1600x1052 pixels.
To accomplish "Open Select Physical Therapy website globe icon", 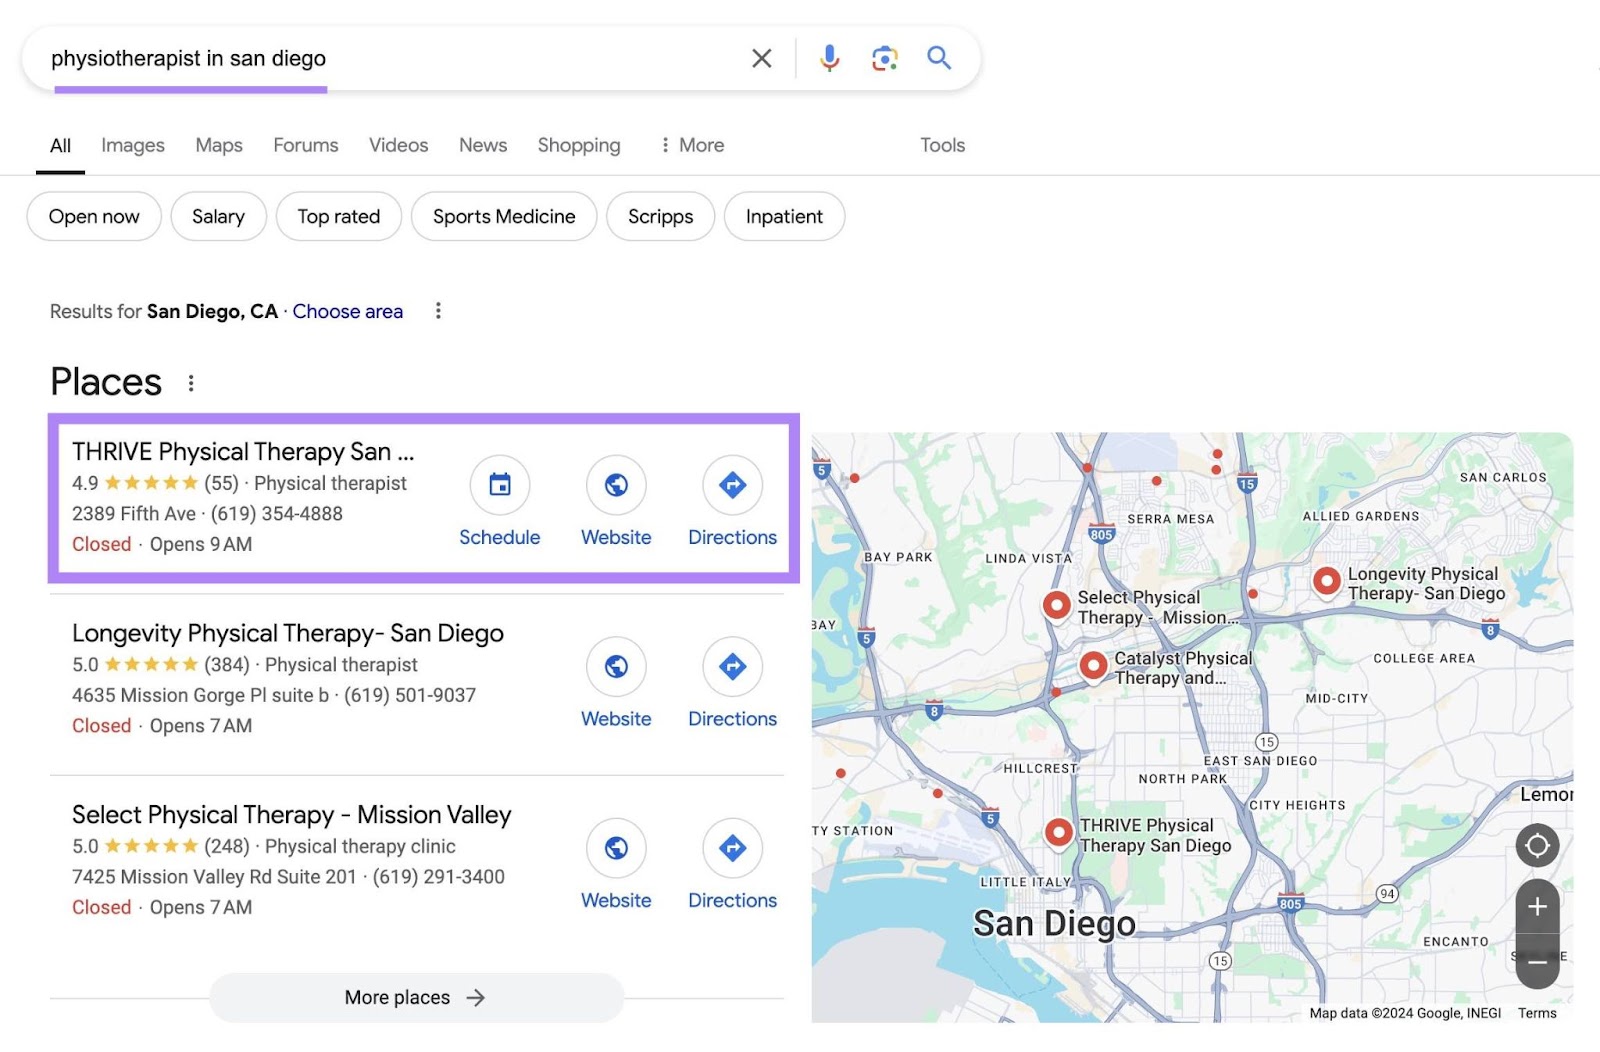I will tap(616, 848).
